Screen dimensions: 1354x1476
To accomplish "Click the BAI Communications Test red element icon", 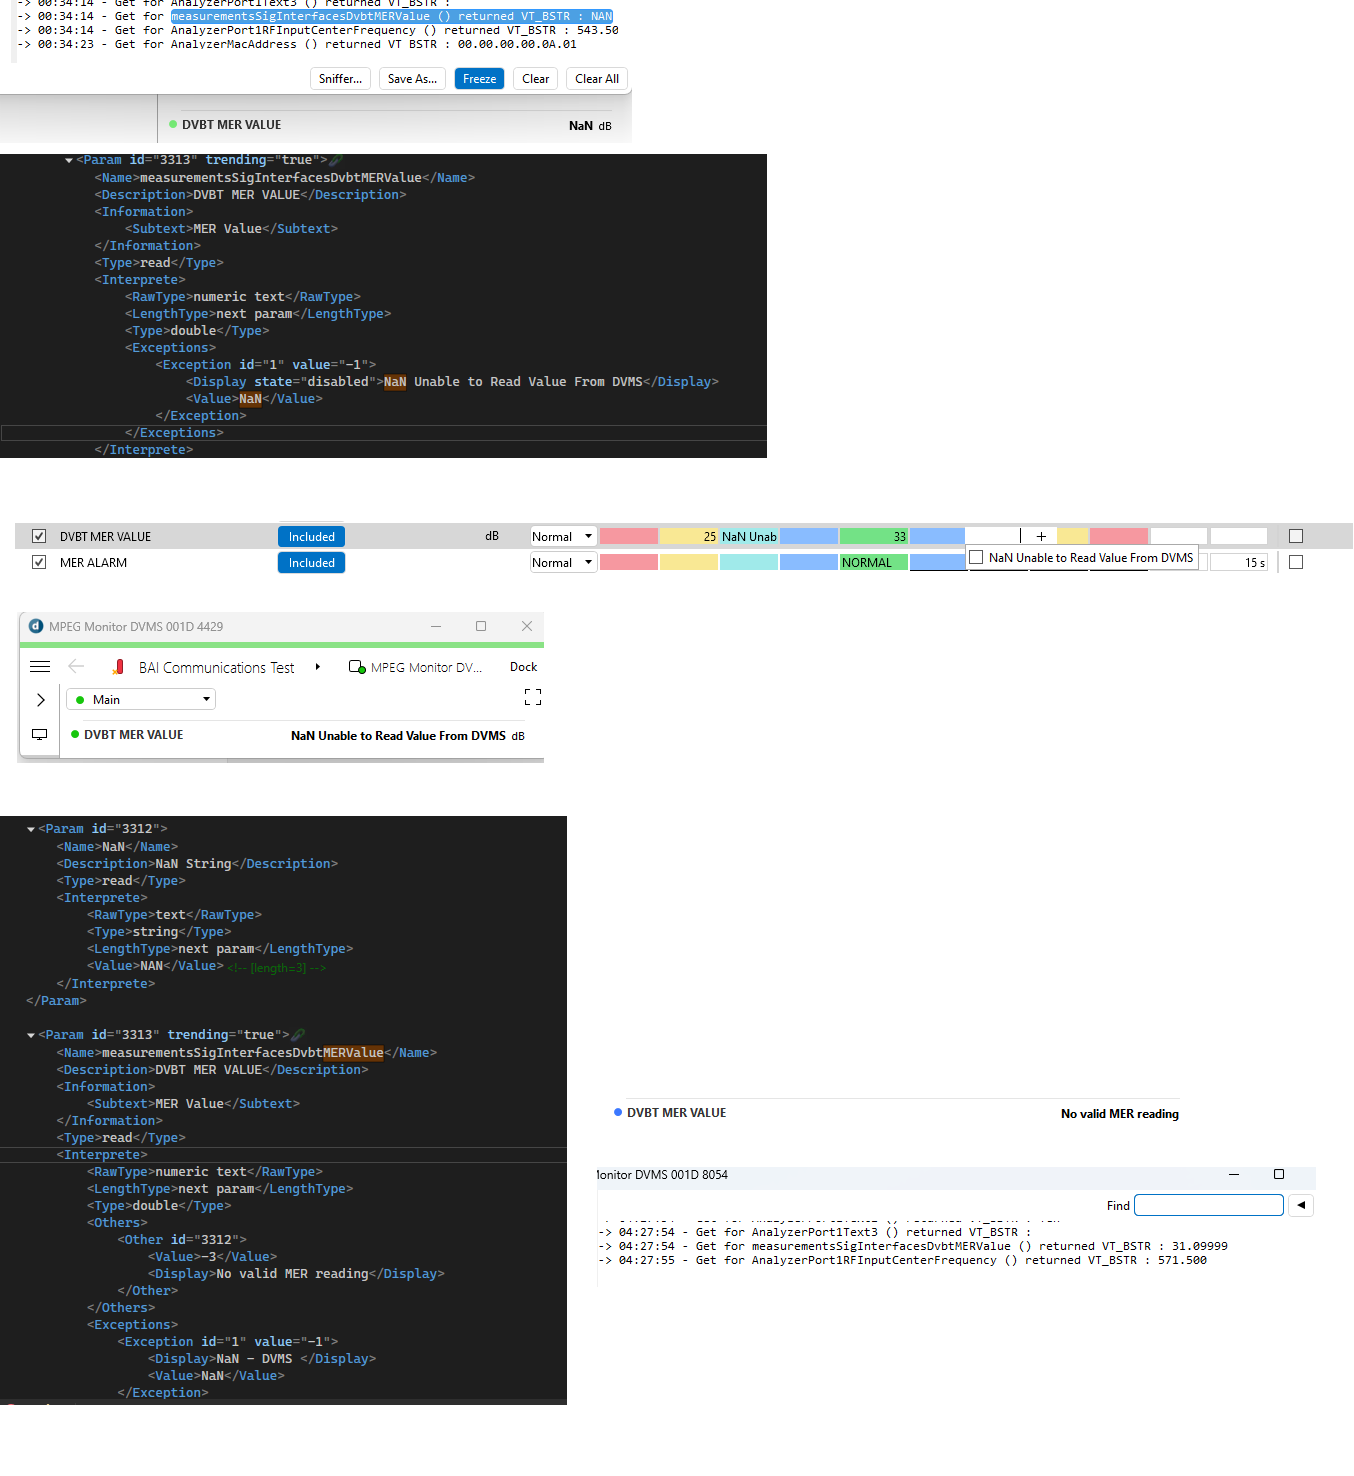I will (x=118, y=667).
